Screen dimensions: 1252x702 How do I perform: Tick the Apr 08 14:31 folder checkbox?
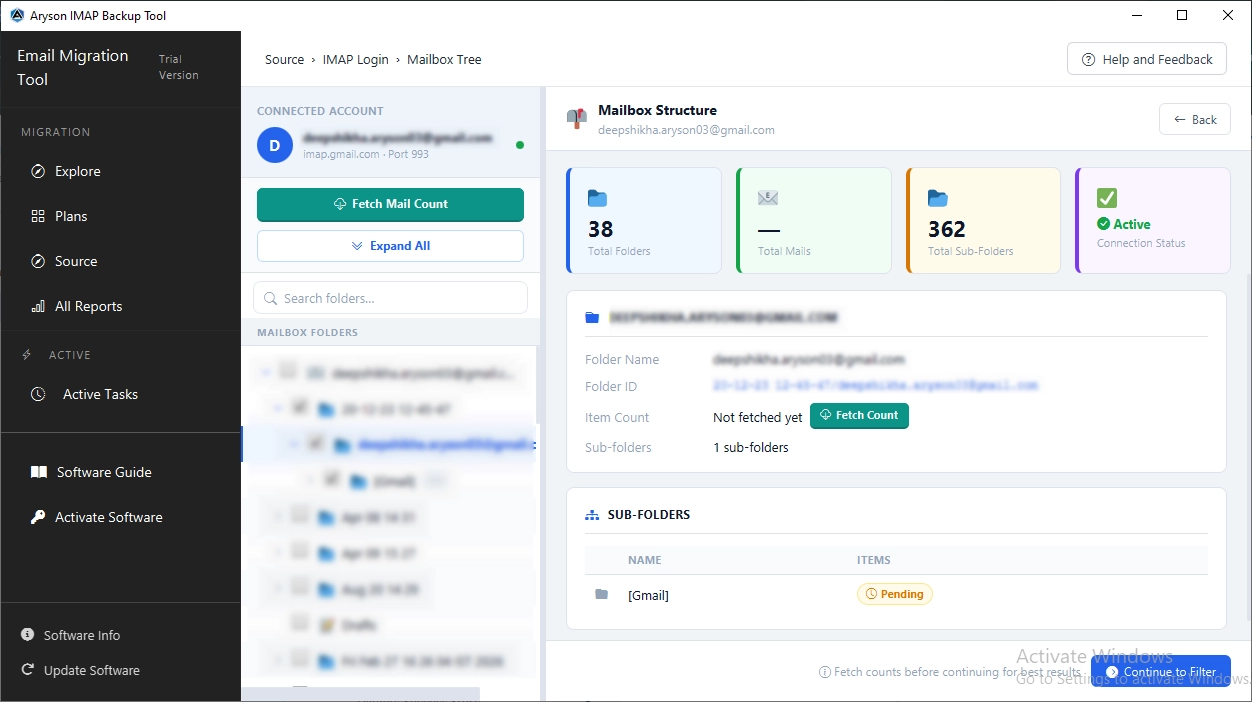click(299, 515)
